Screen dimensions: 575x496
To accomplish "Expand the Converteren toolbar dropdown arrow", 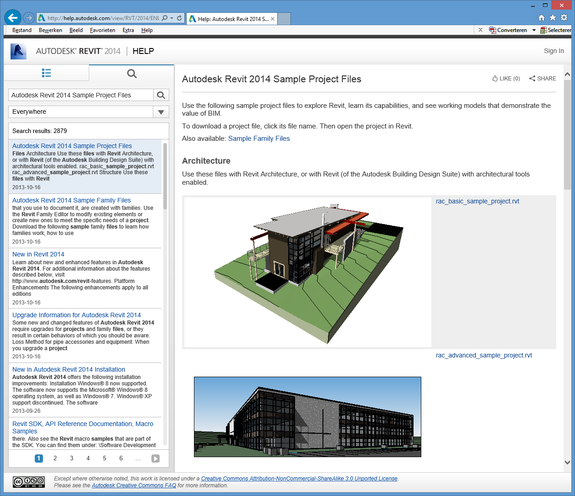I will [x=534, y=30].
